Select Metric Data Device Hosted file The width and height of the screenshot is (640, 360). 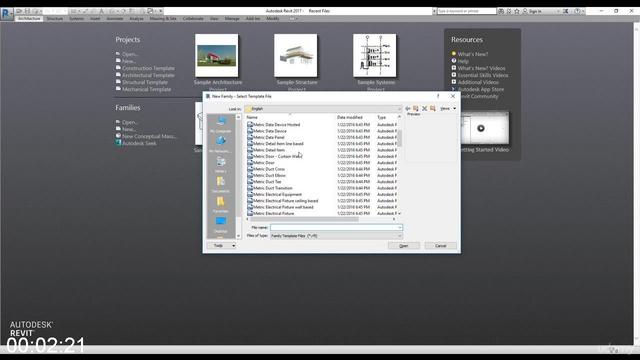[x=277, y=124]
